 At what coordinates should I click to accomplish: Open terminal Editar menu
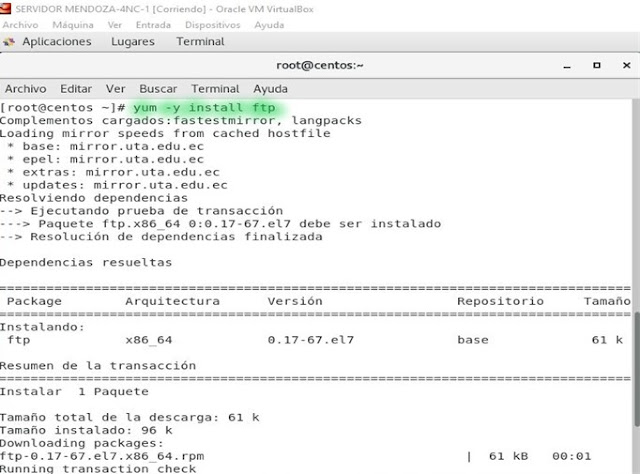(x=76, y=89)
